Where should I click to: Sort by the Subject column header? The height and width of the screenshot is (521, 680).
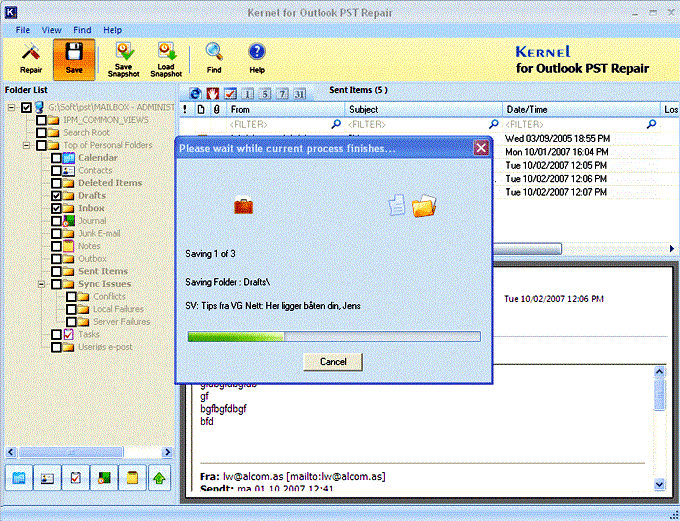pos(424,109)
